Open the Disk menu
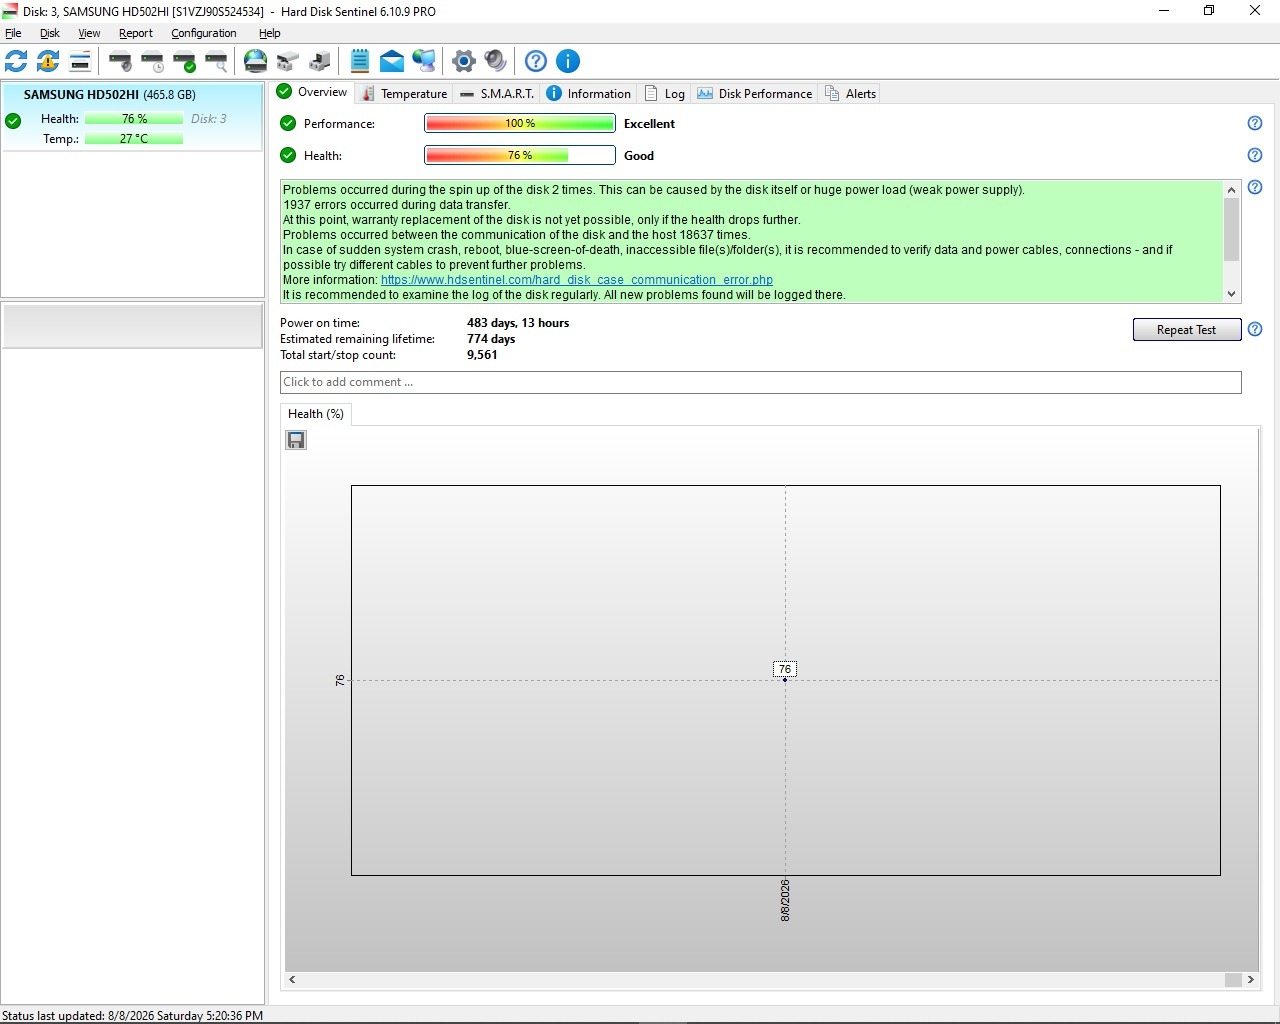The height and width of the screenshot is (1024, 1280). [50, 33]
